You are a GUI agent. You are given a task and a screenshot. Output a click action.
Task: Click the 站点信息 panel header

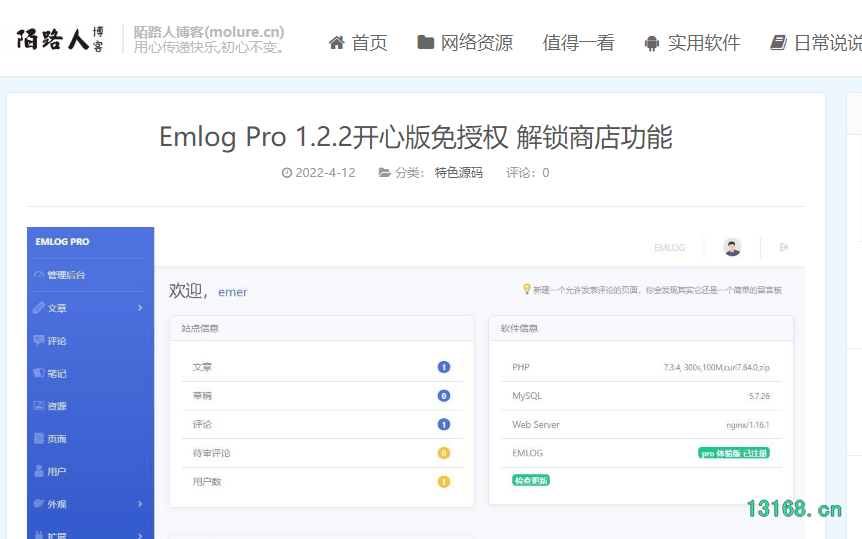point(322,328)
